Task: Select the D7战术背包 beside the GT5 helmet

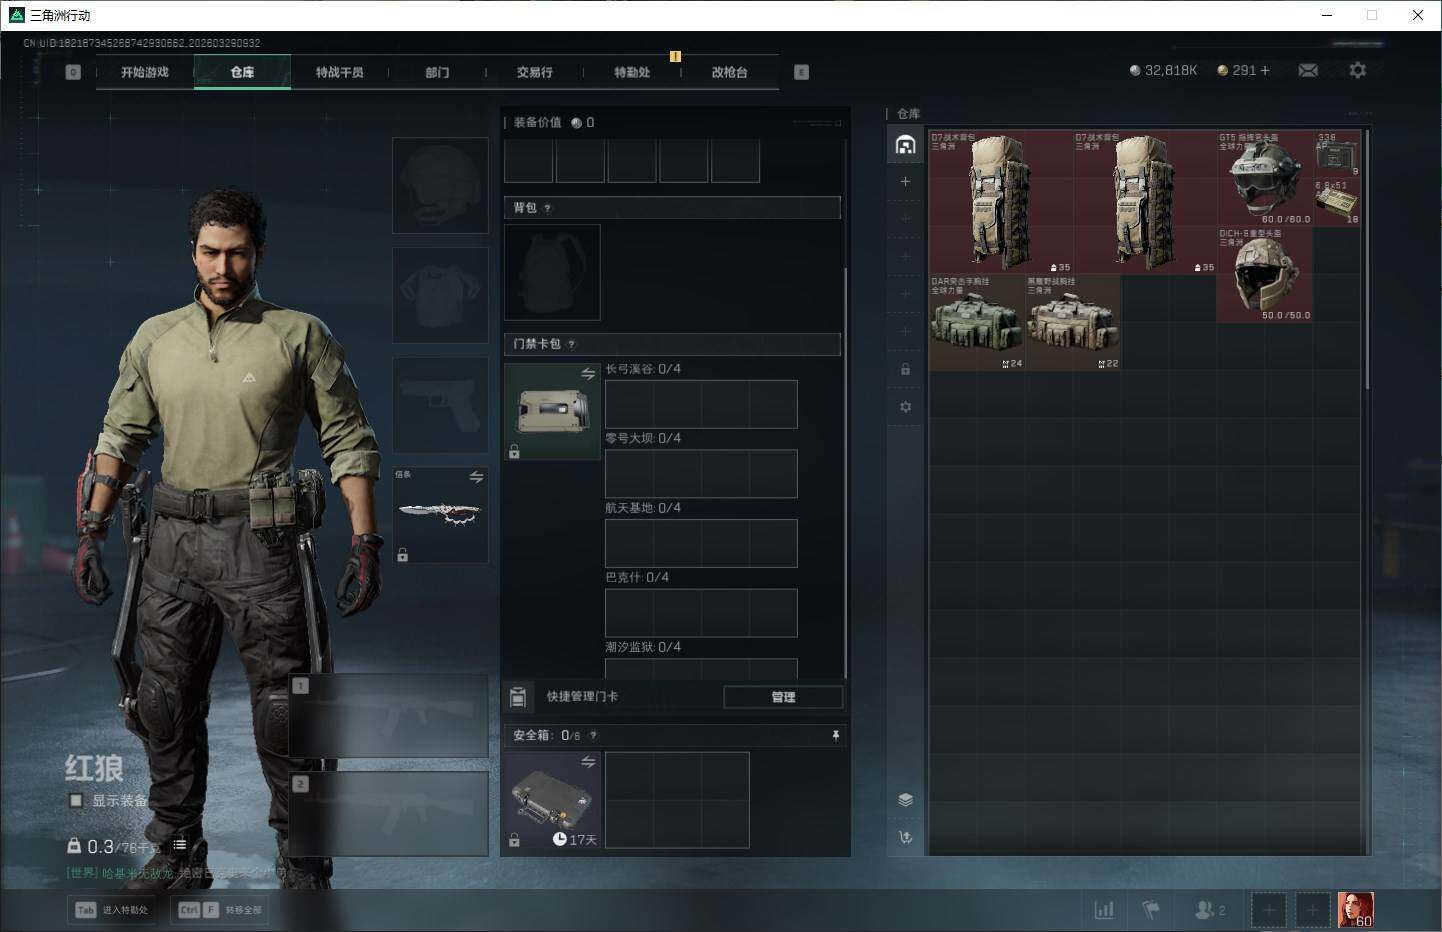Action: (x=1145, y=202)
